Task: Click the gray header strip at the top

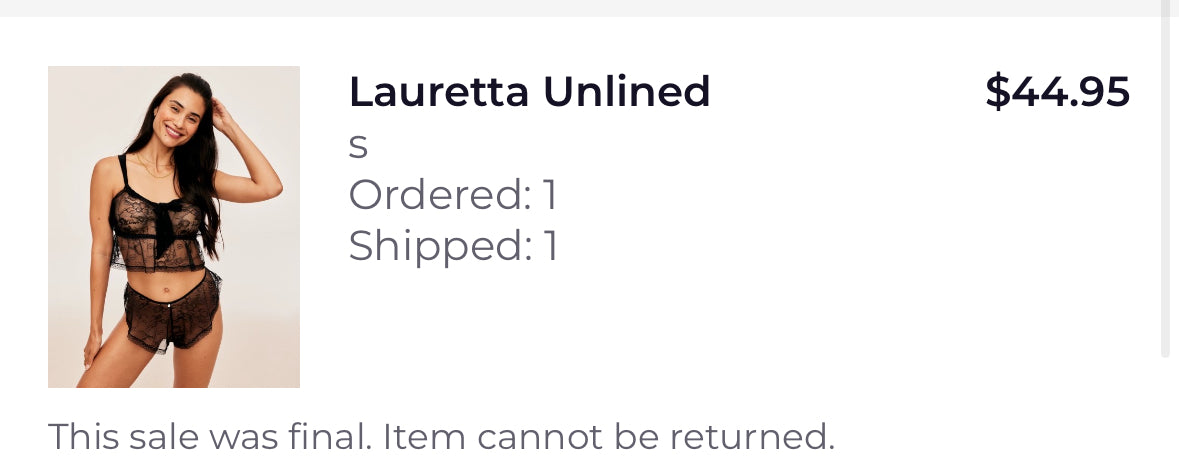Action: [589, 8]
